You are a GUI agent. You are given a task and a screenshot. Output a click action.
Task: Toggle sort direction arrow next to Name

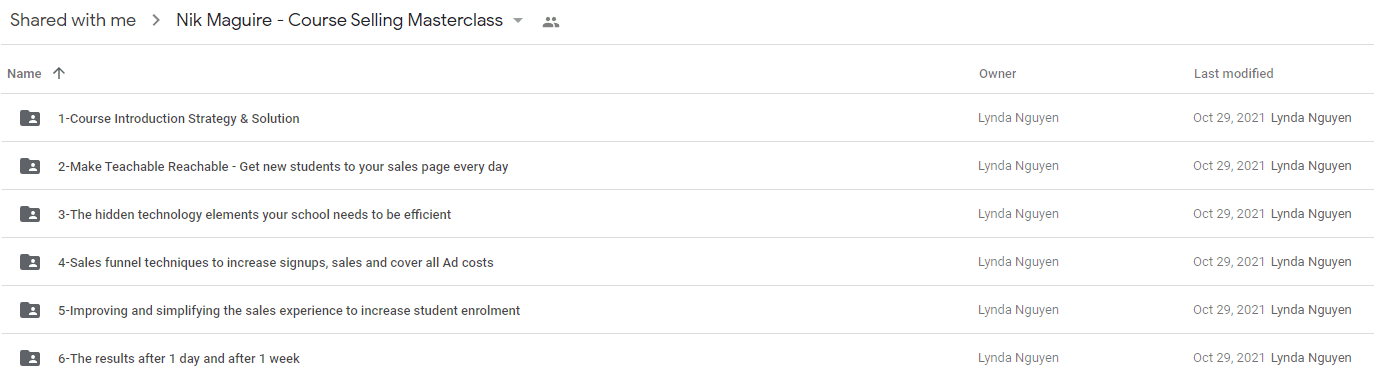coord(59,73)
